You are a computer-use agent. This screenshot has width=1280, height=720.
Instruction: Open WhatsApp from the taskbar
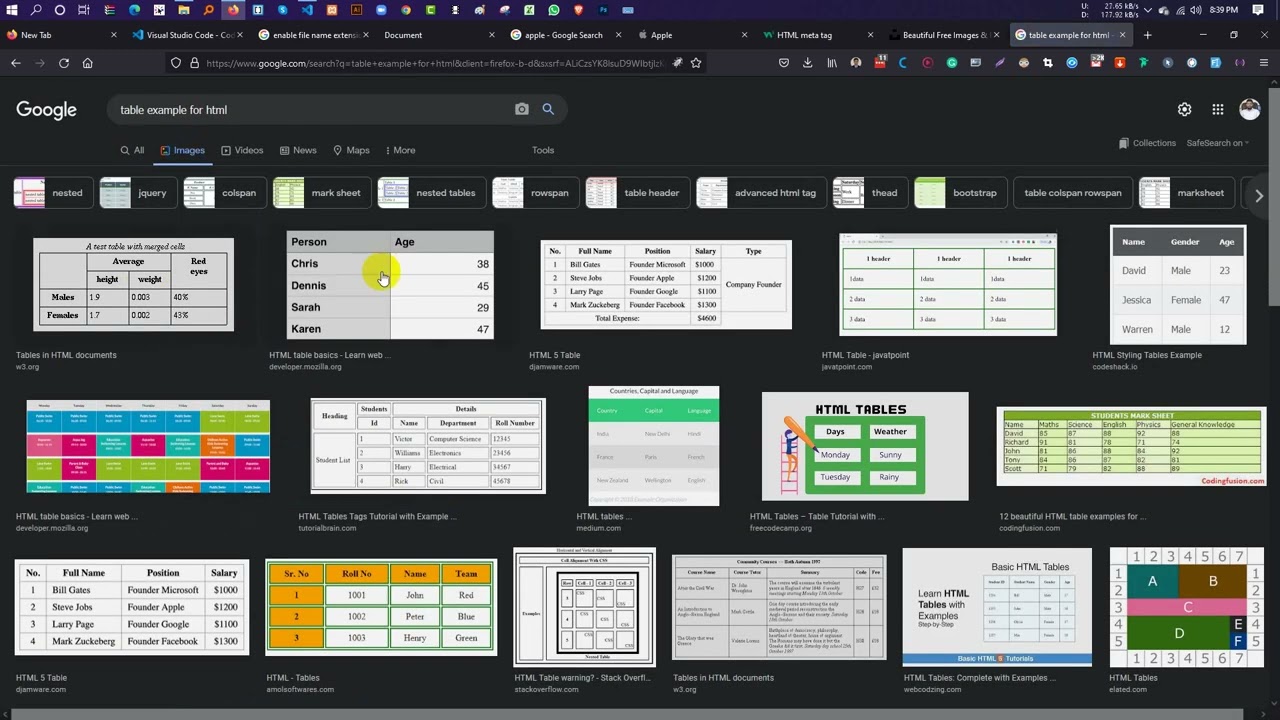tap(555, 10)
